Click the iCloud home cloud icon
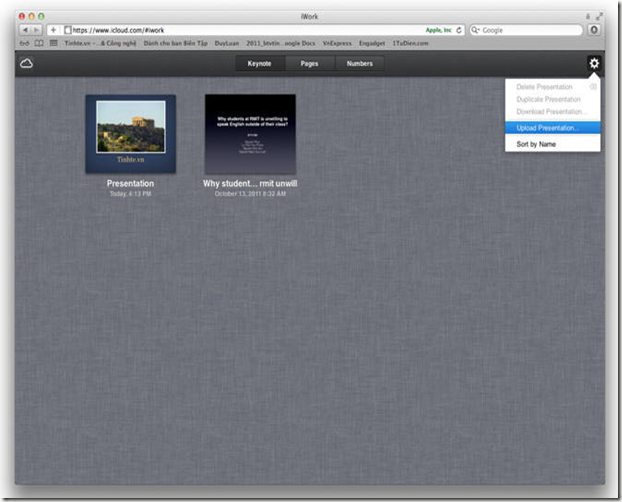This screenshot has width=622, height=502. tap(26, 63)
